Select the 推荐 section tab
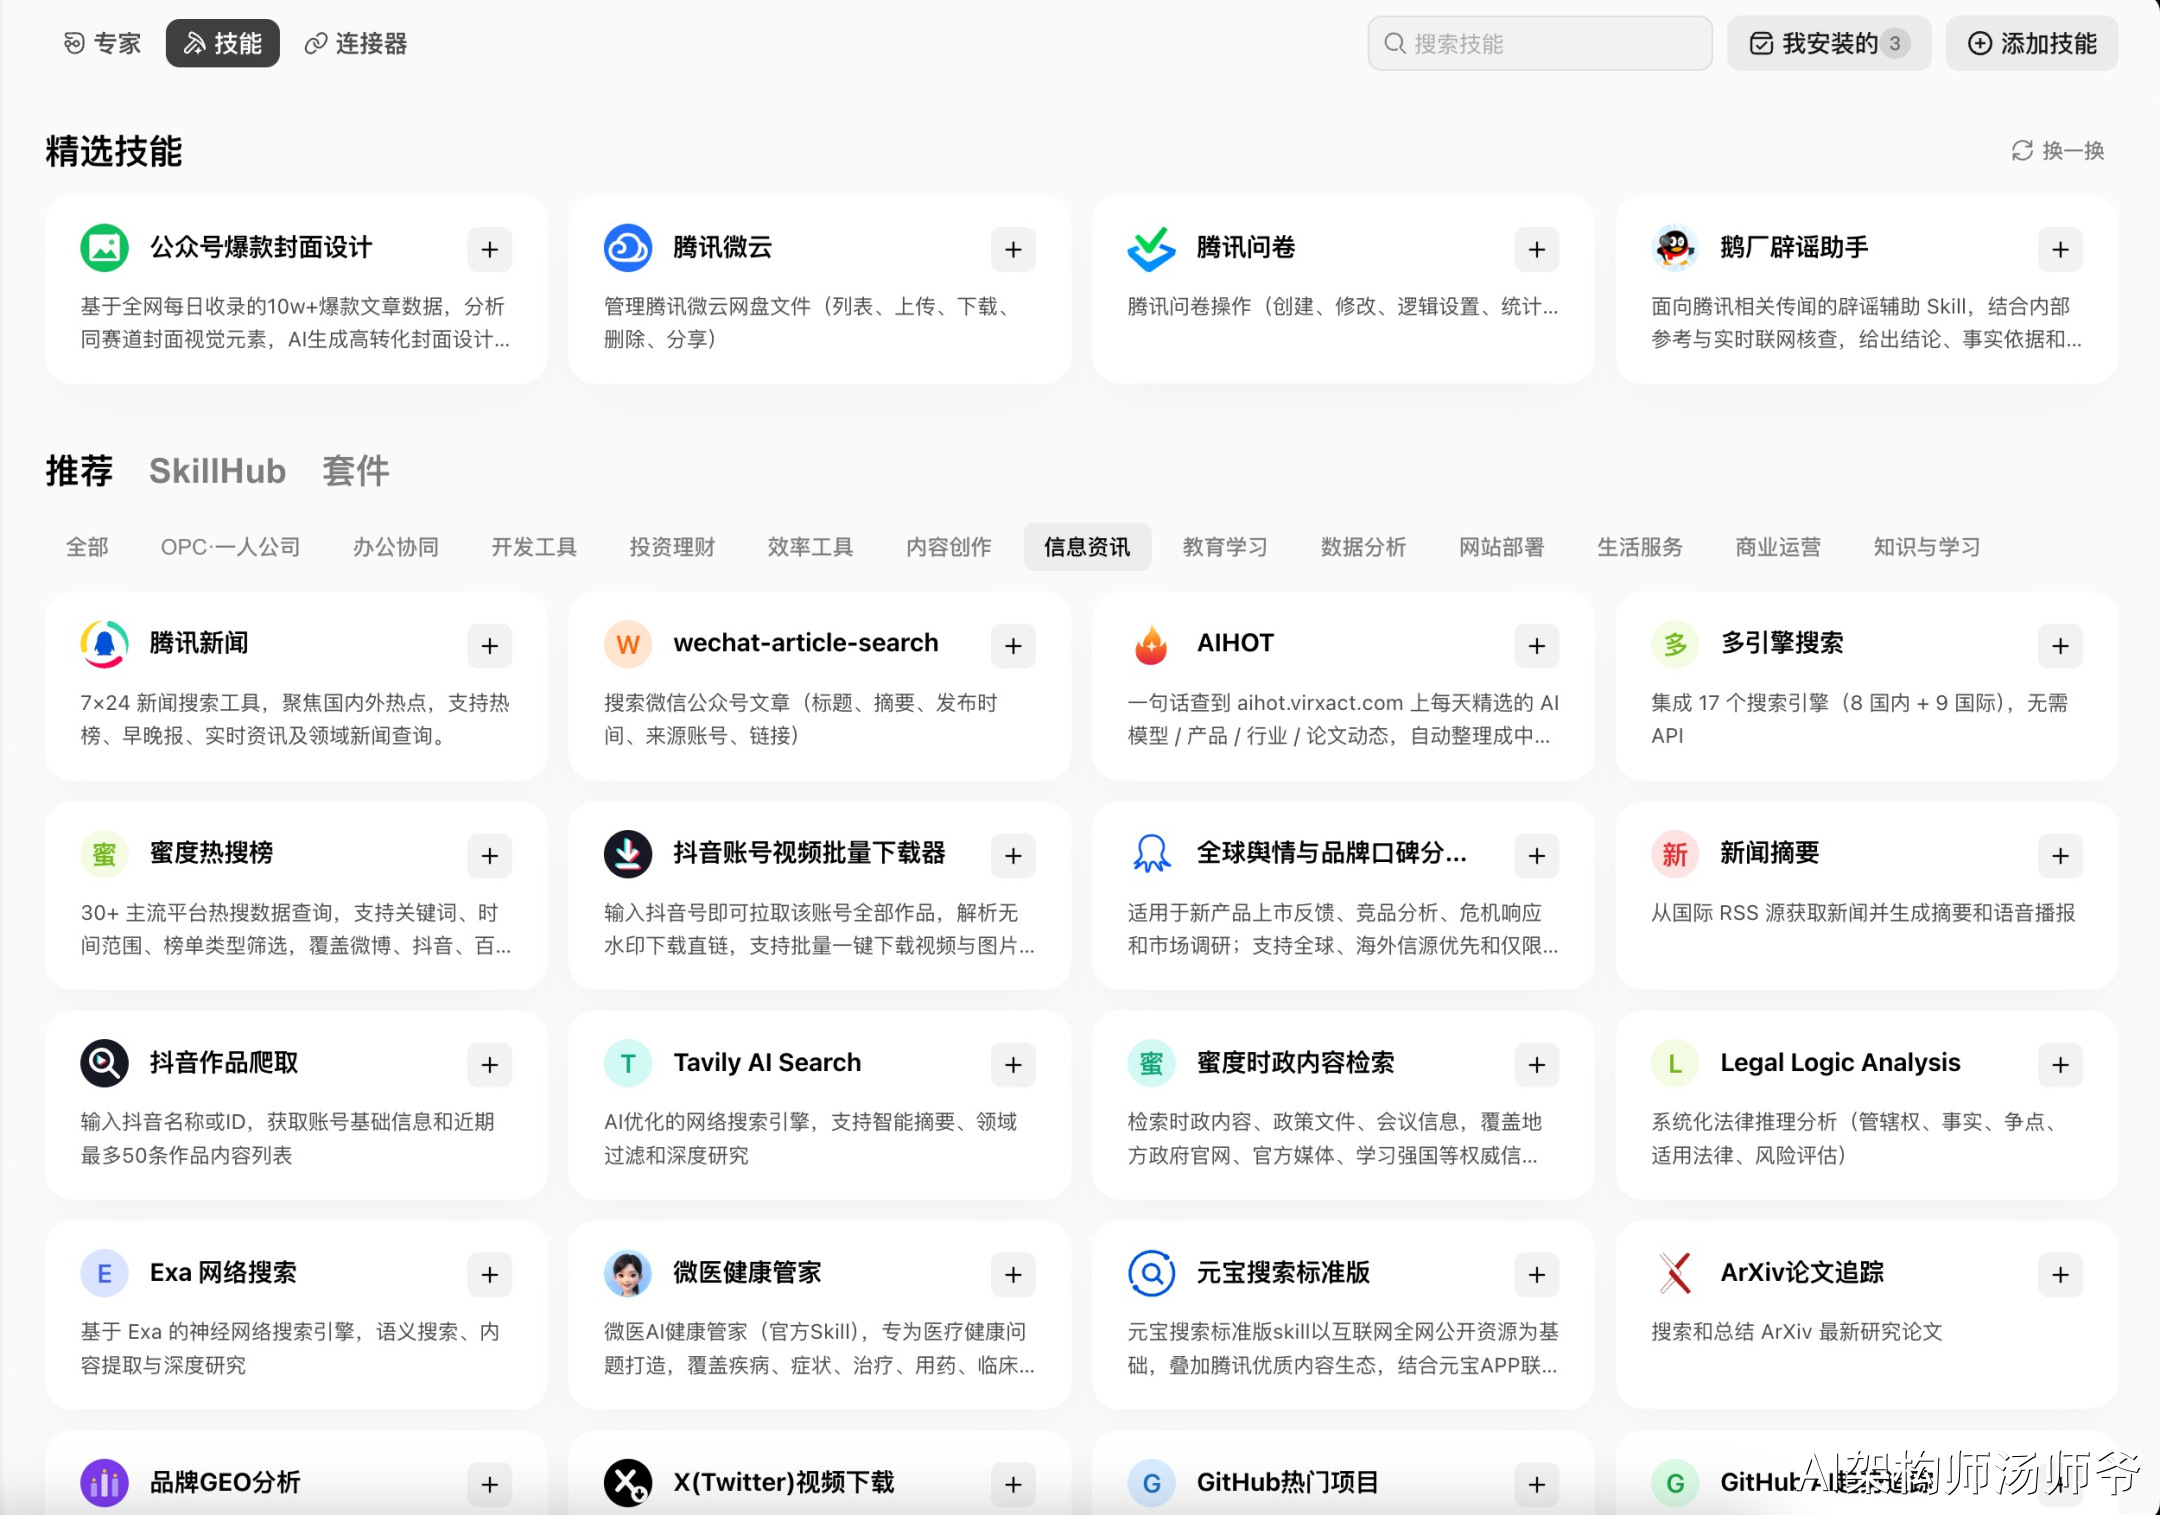 click(x=79, y=471)
